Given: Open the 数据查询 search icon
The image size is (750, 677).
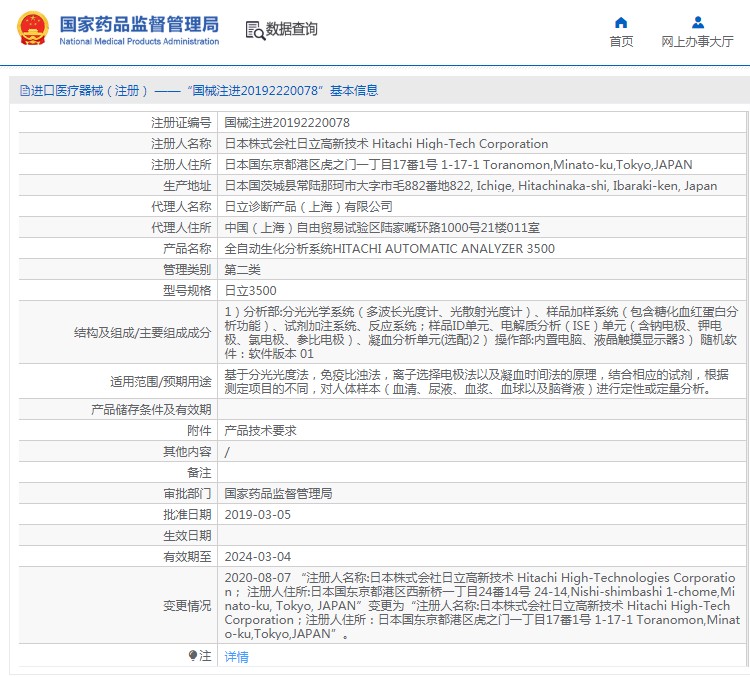Looking at the screenshot, I should tap(255, 31).
